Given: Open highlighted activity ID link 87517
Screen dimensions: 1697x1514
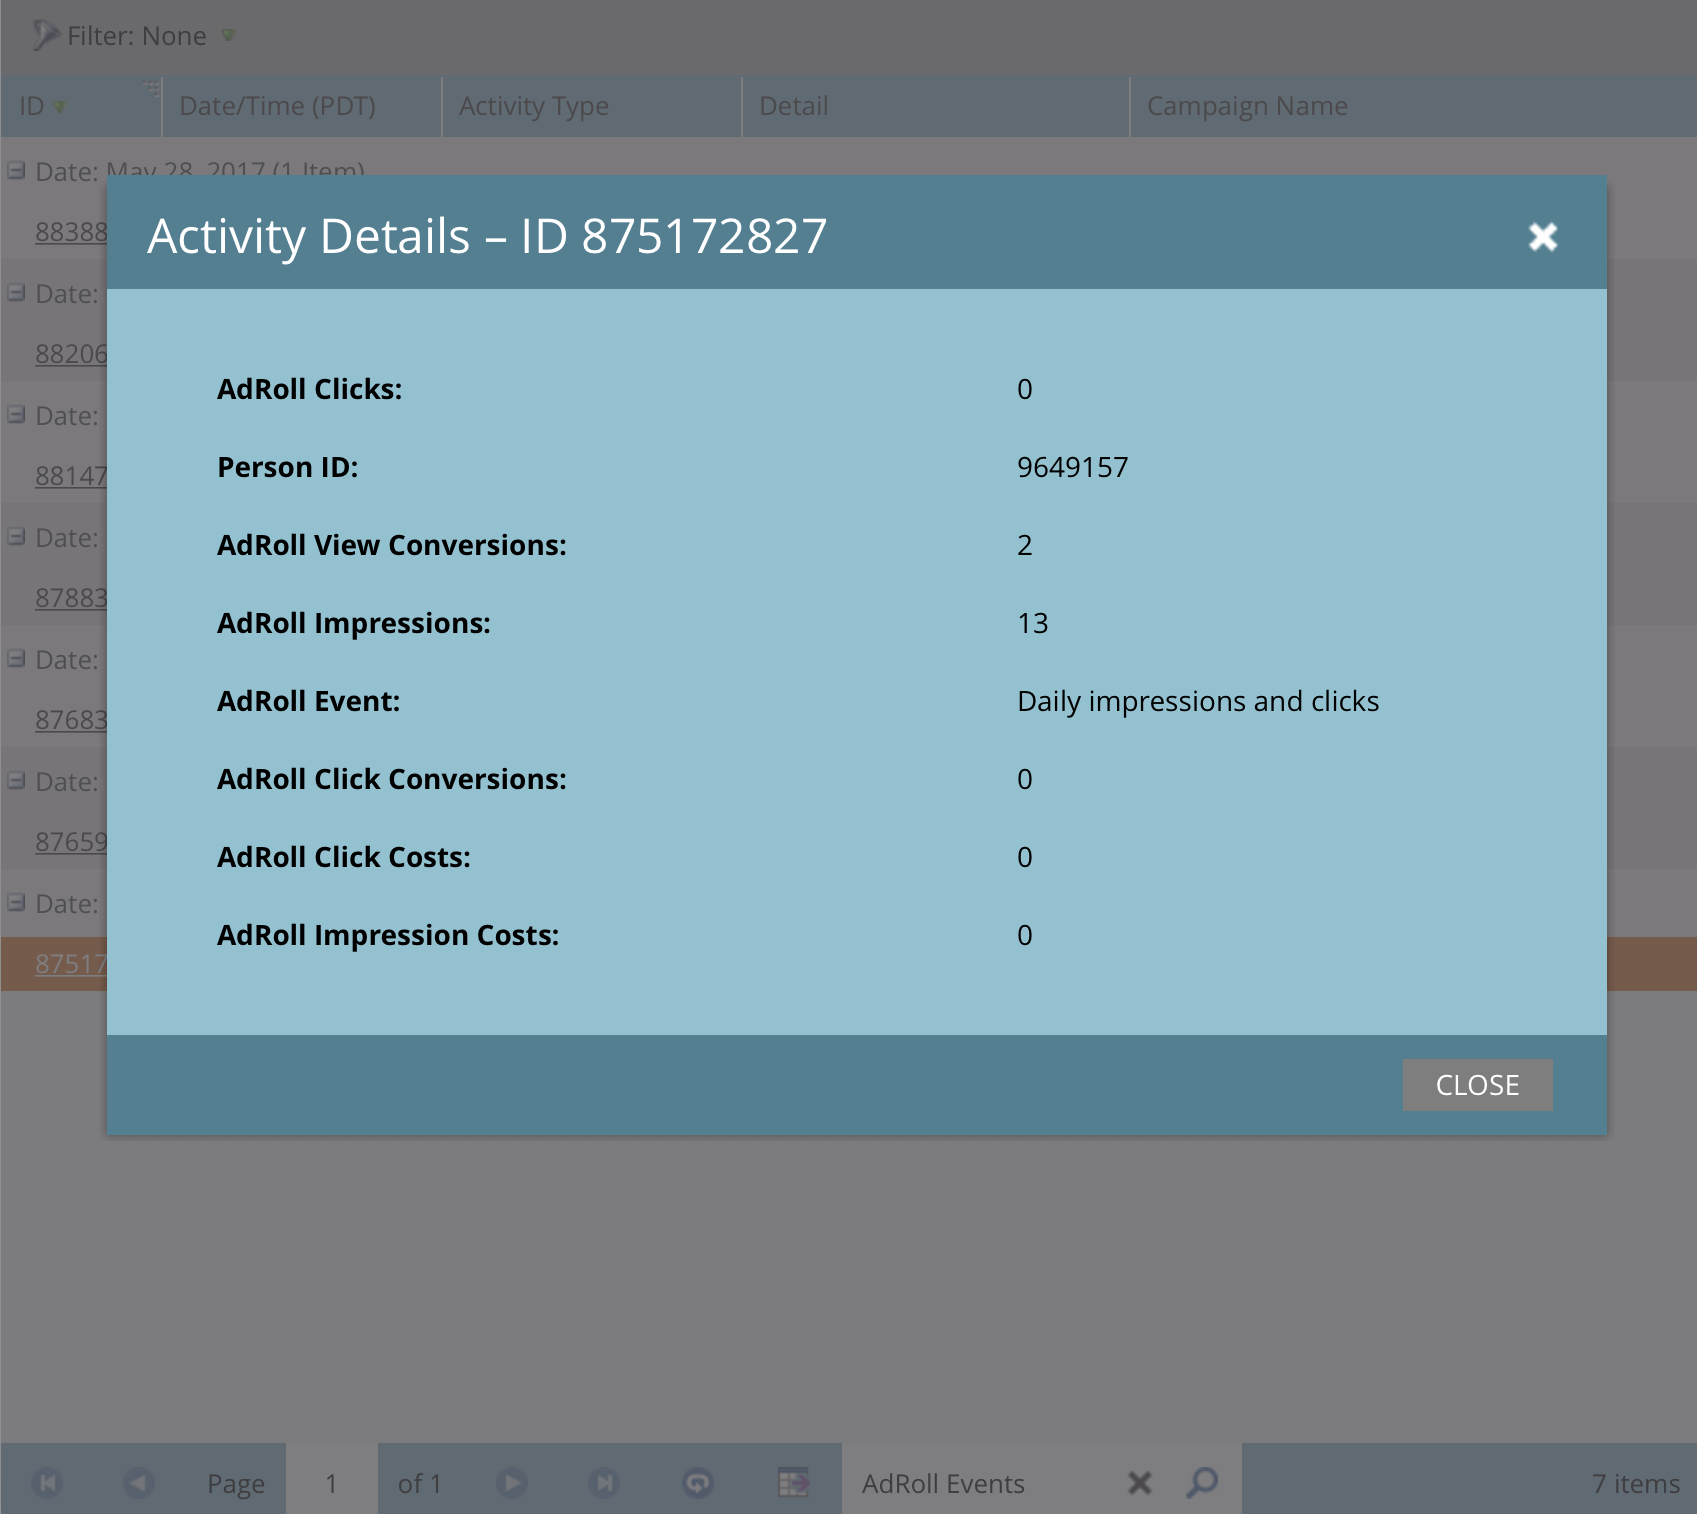Looking at the screenshot, I should (x=71, y=964).
